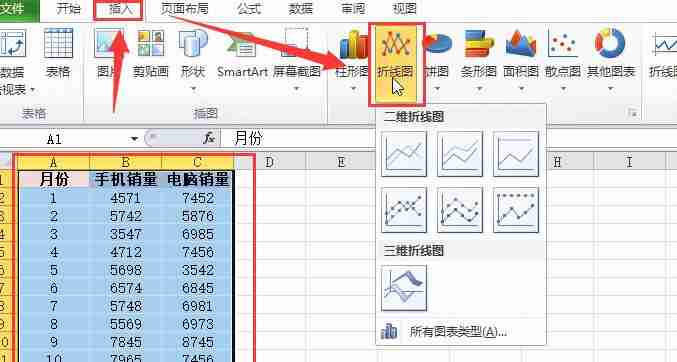Open the 页面布局 ribbon tab
The width and height of the screenshot is (677, 362).
click(185, 9)
